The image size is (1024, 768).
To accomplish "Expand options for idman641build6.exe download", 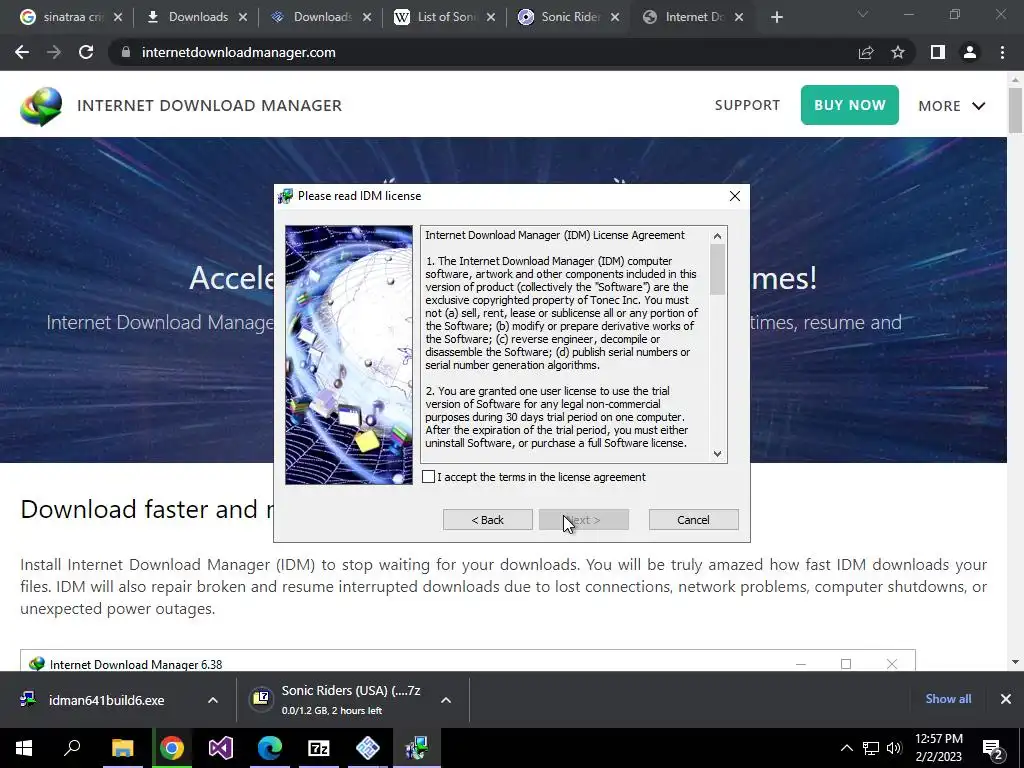I will pyautogui.click(x=213, y=700).
